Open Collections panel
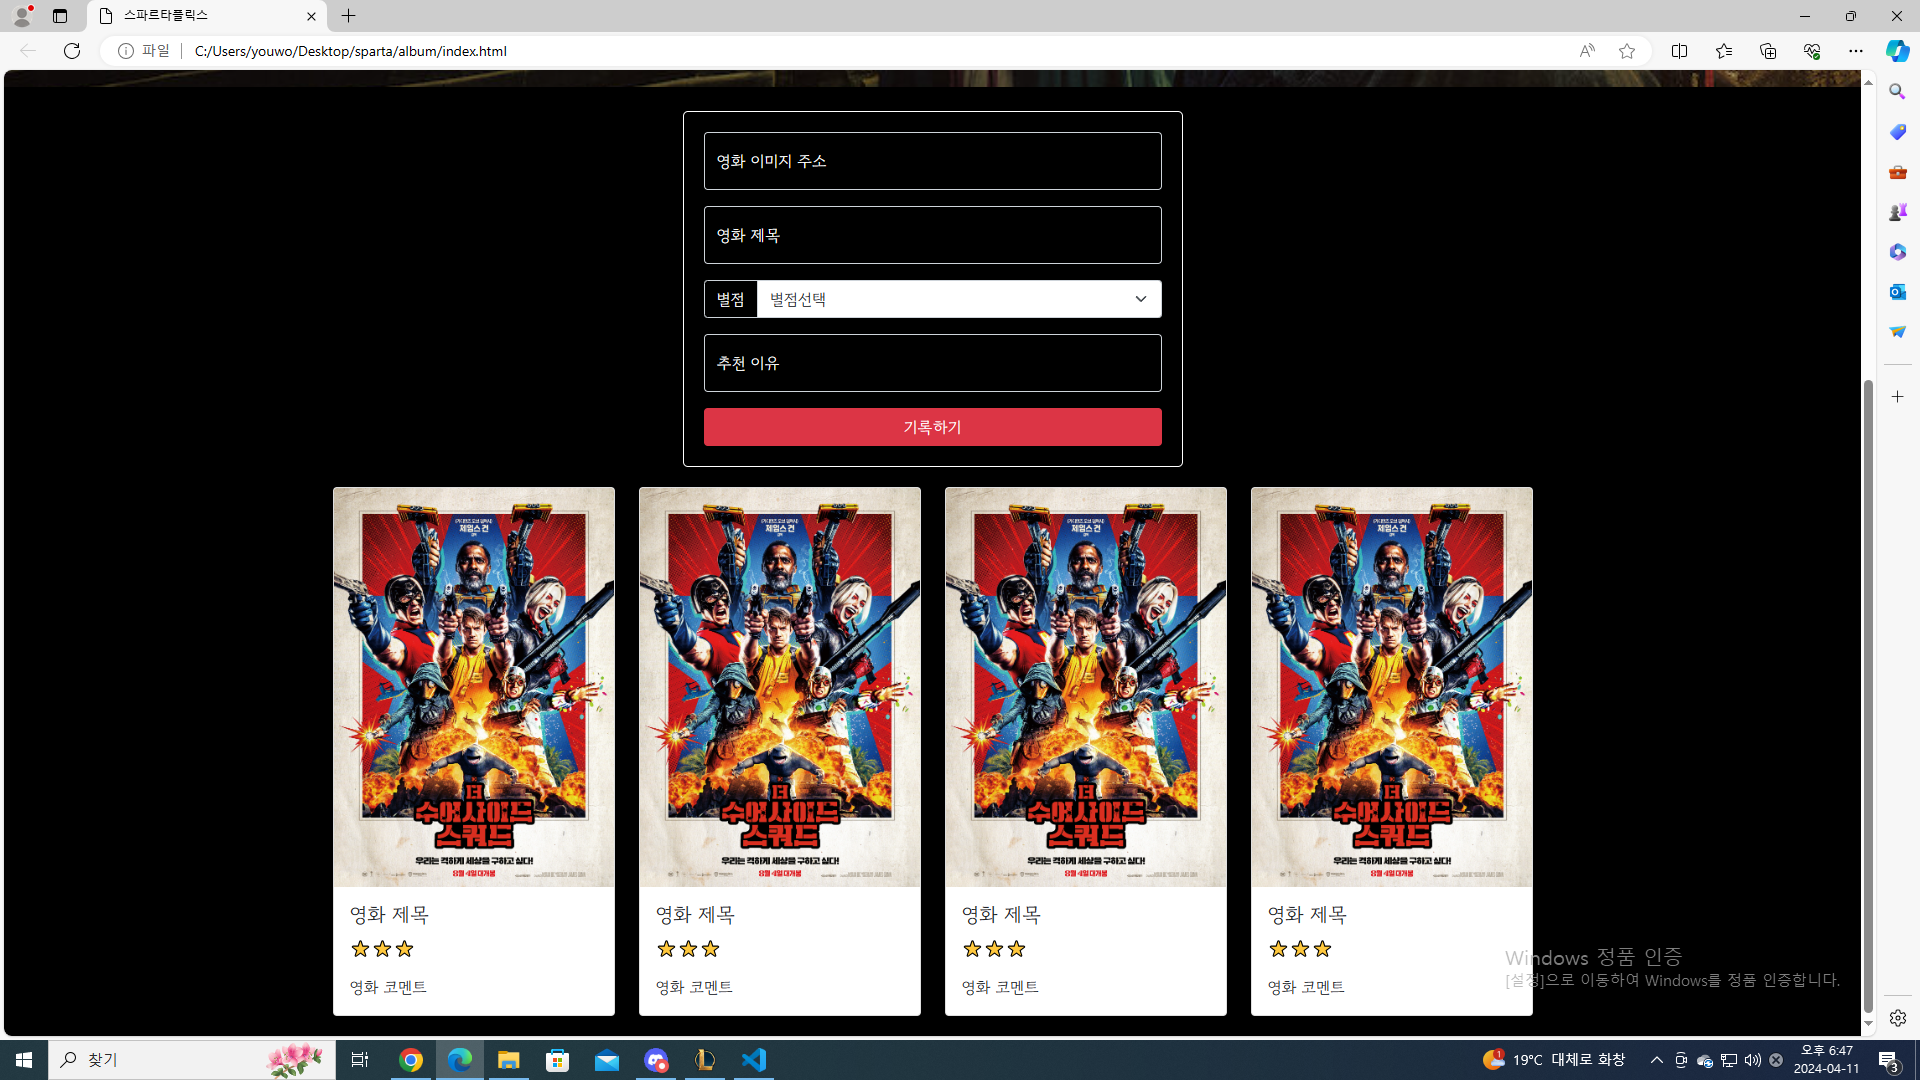1920x1080 pixels. pos(1767,51)
